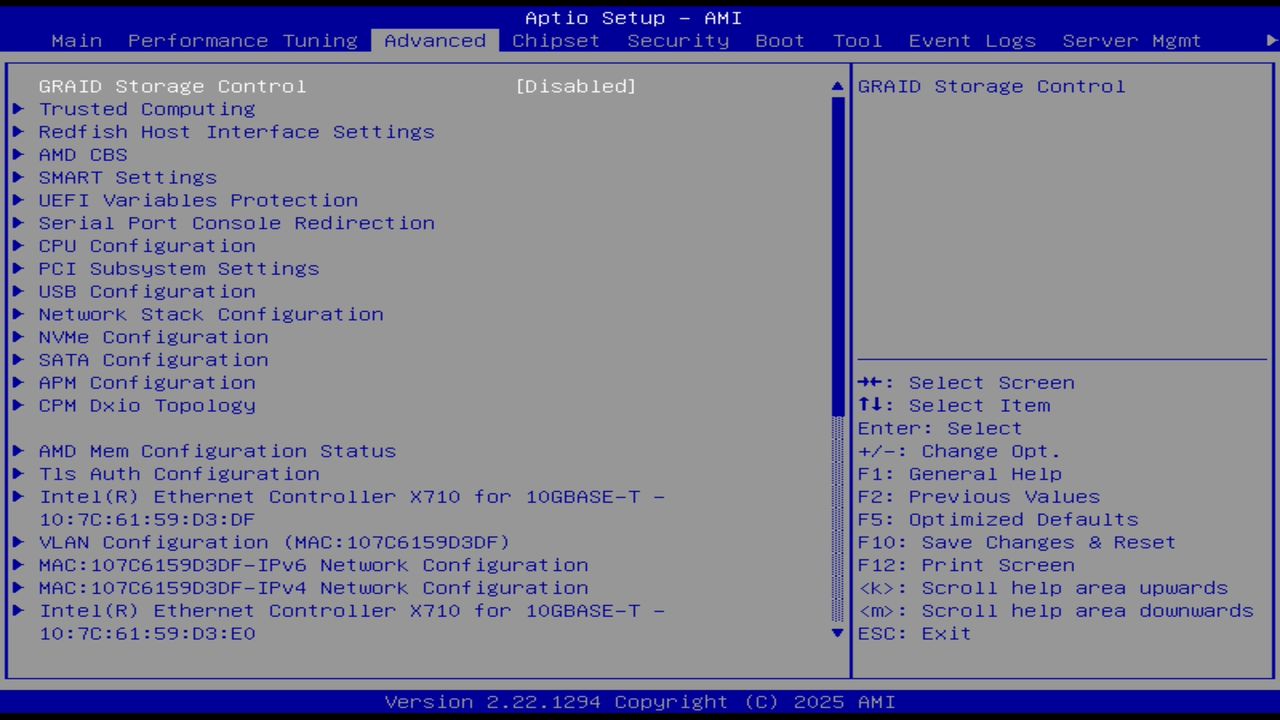
Task: Open Serial Port Console Redirection
Action: click(x=236, y=223)
